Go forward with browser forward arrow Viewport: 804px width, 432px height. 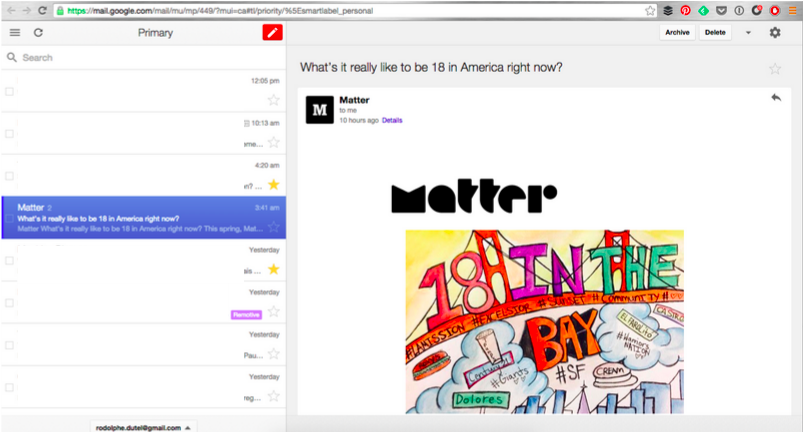[x=26, y=10]
